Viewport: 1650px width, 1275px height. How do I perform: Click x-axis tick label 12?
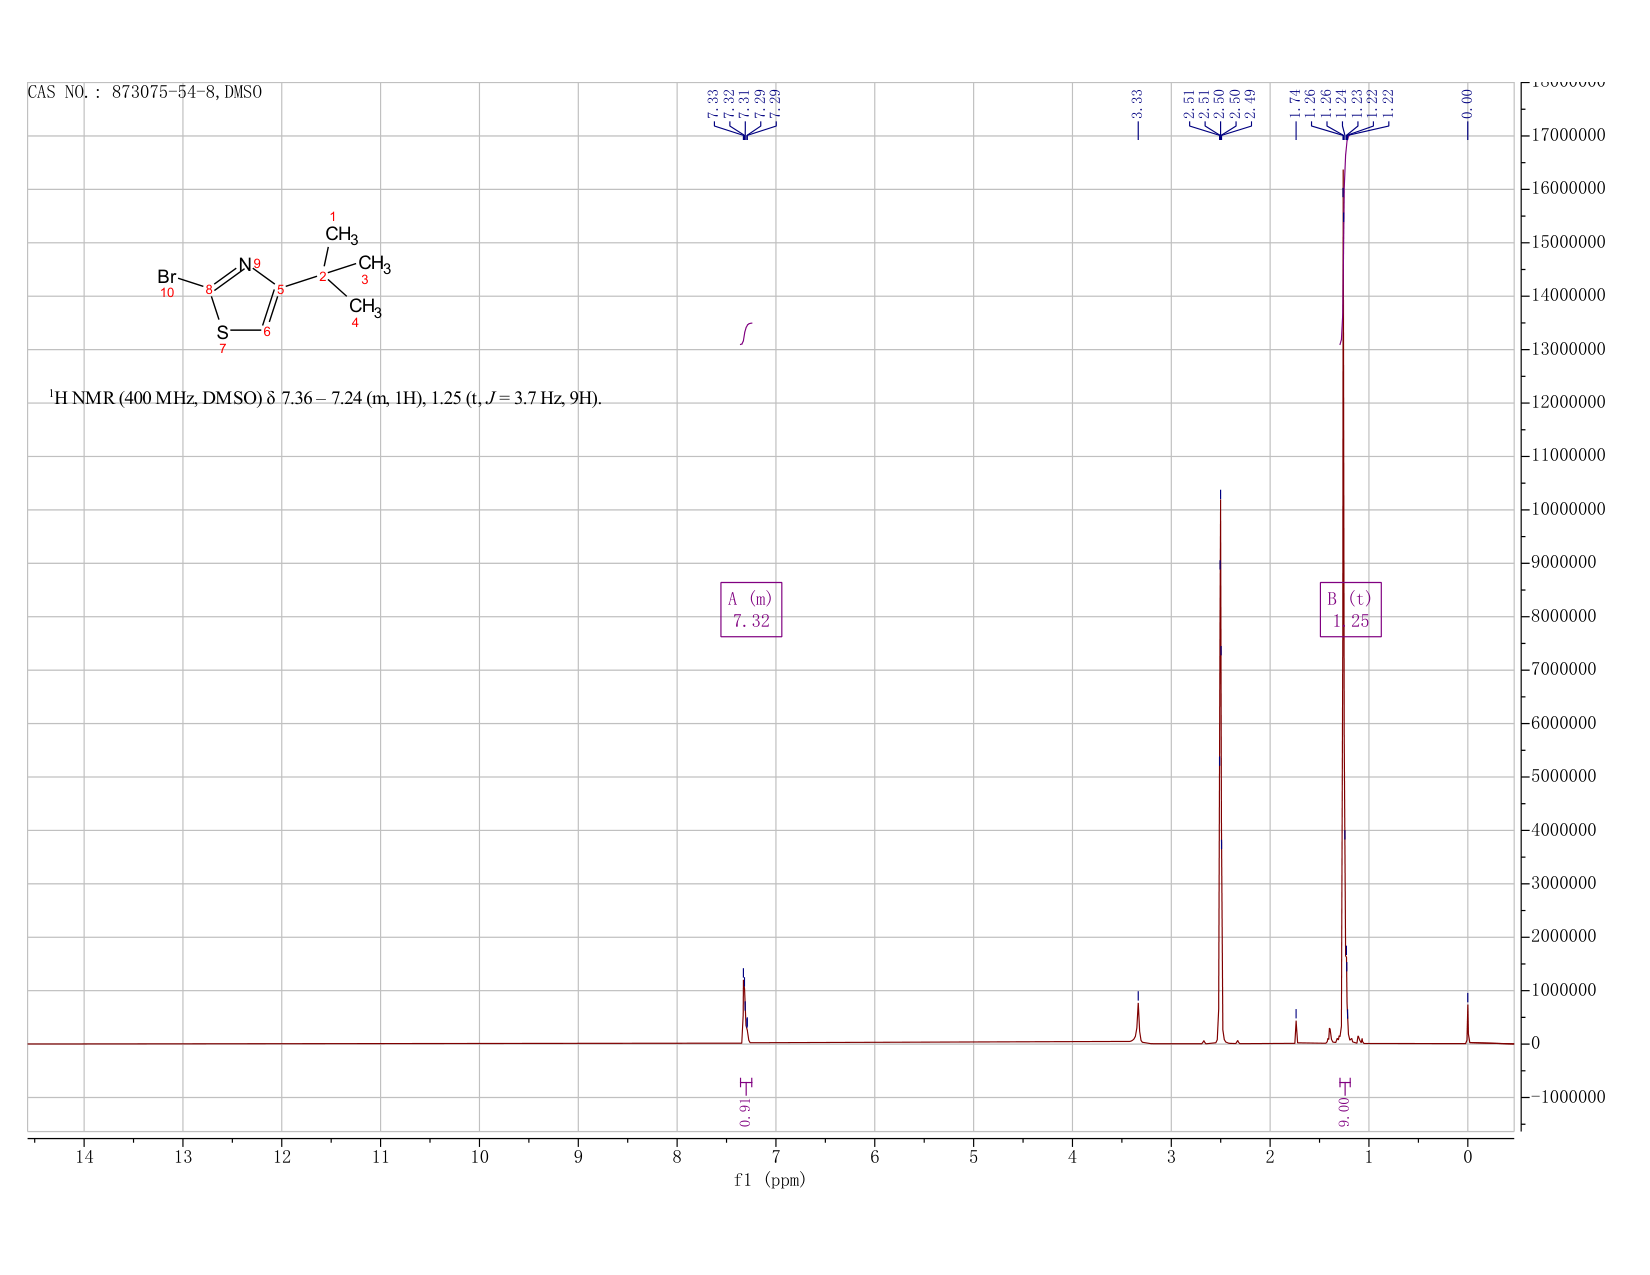pyautogui.click(x=281, y=1157)
